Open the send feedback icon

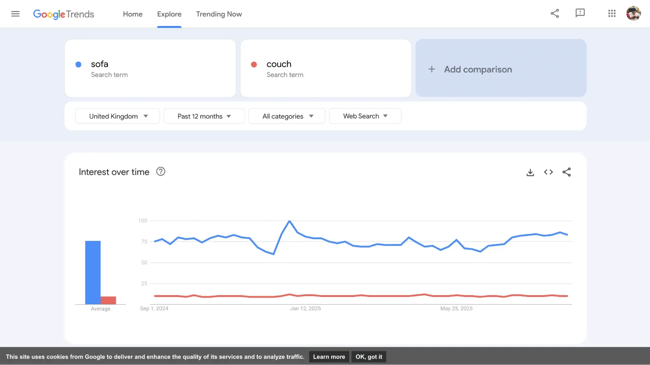coord(580,13)
